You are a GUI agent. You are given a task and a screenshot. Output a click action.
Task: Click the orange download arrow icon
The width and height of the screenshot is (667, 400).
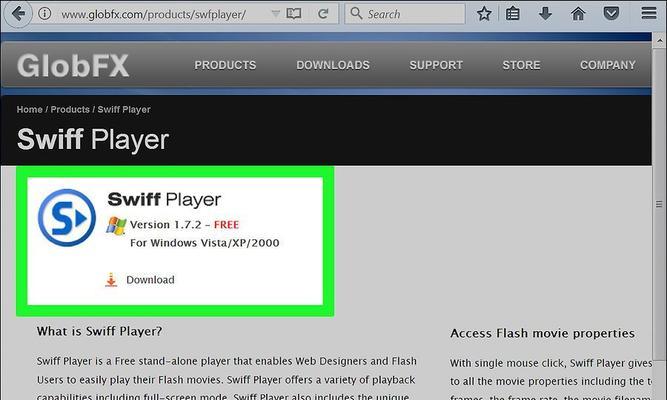(111, 280)
